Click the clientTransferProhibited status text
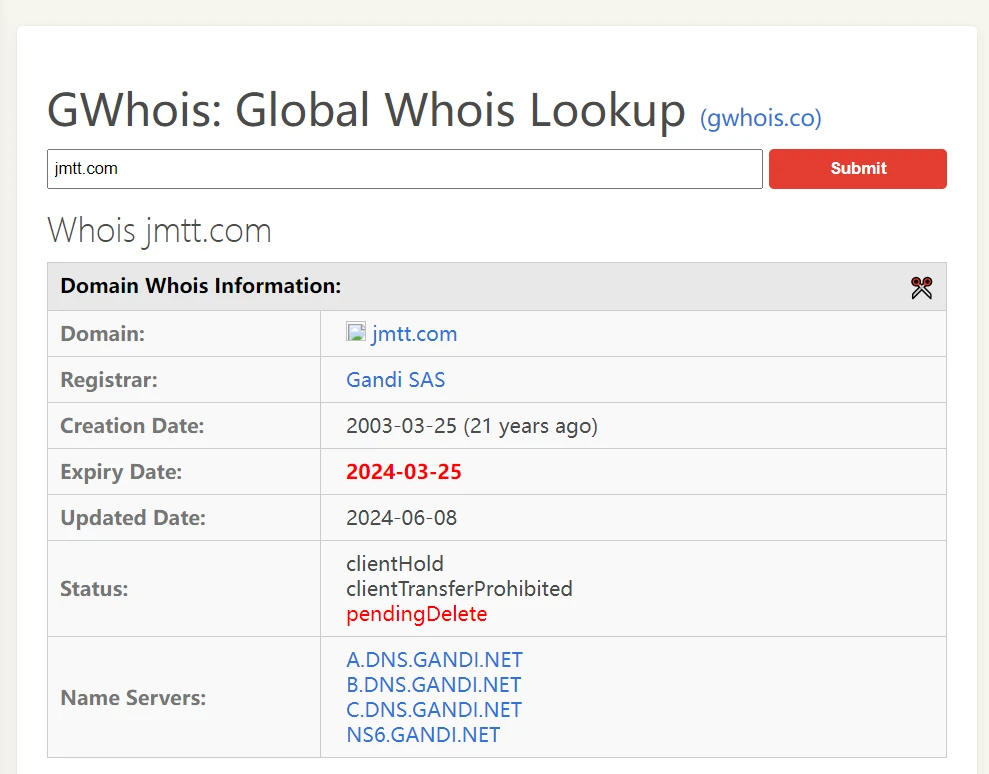 pos(459,589)
